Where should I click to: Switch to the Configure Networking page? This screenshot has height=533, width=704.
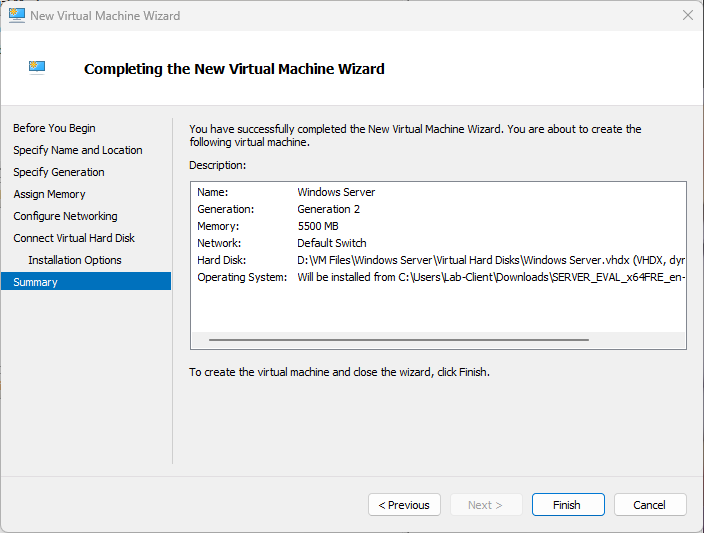point(65,216)
